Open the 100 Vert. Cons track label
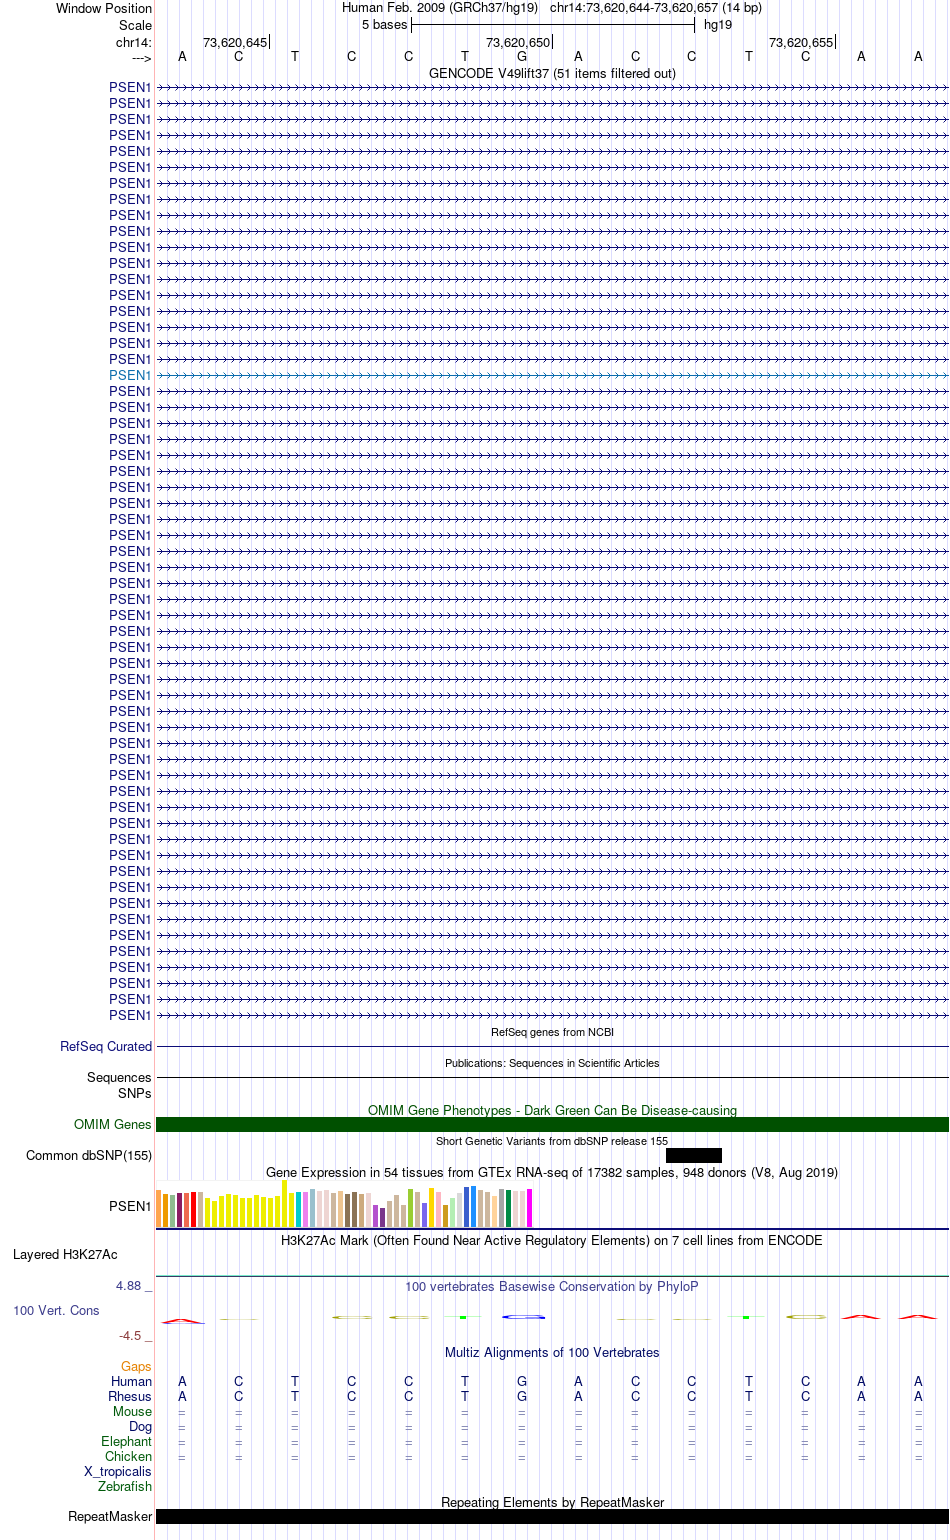 tap(56, 1311)
